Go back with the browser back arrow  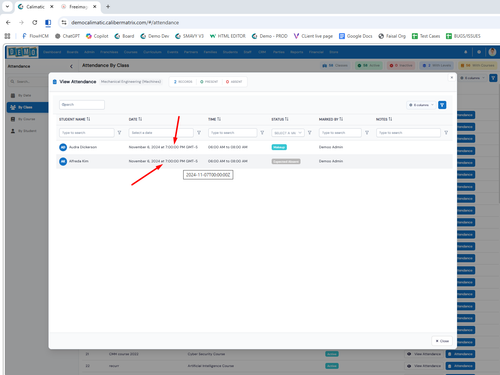coord(8,22)
